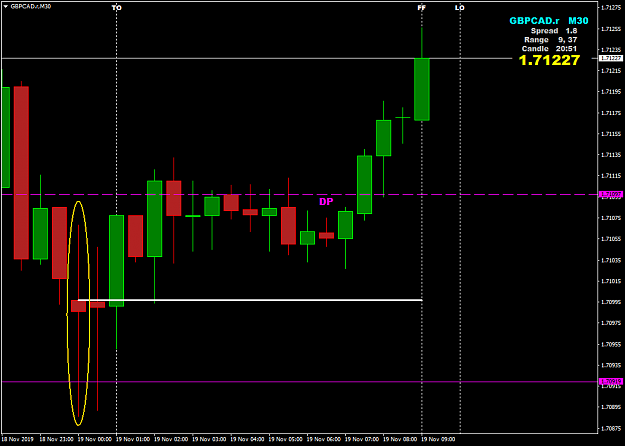The height and width of the screenshot is (446, 625).
Task: Click 1.71115 on the price scale
Action: pos(611,176)
